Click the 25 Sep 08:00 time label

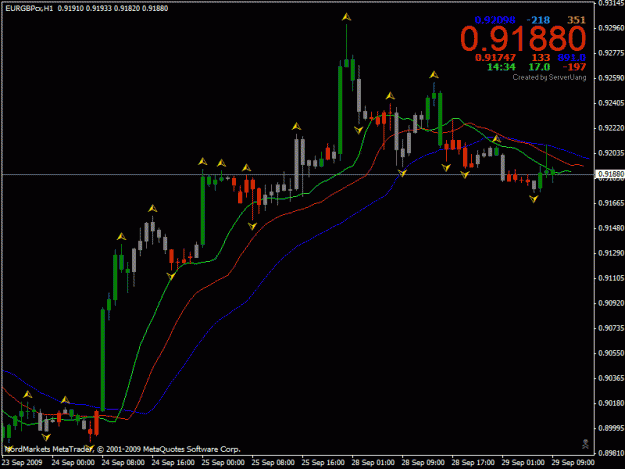(x=273, y=463)
